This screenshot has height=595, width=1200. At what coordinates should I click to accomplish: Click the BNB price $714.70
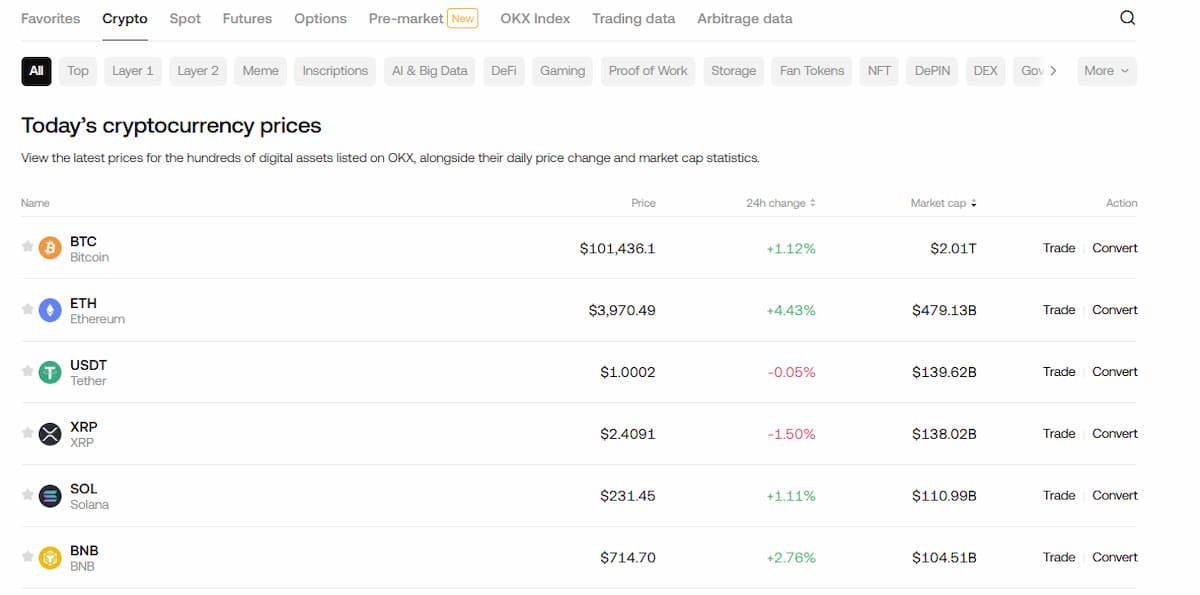point(628,558)
